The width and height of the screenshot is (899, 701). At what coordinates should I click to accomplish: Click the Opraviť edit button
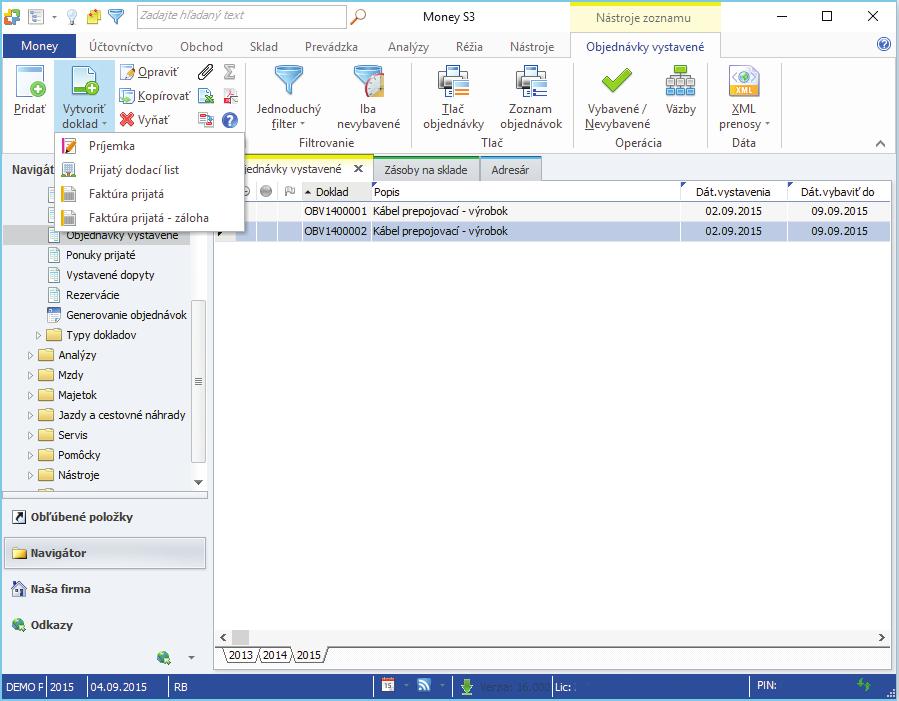click(150, 72)
